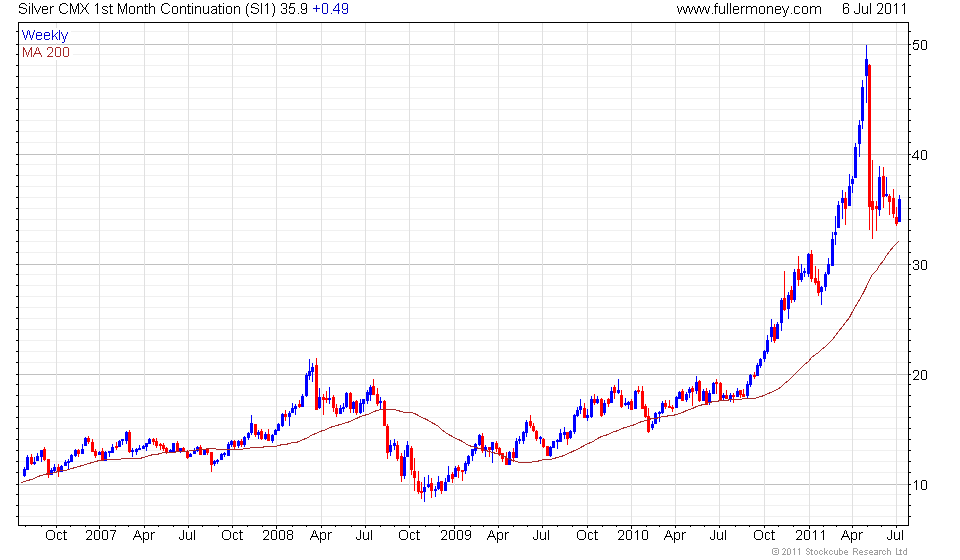The height and width of the screenshot is (560, 960).
Task: Select the 2009 year marker on time axis
Action: click(455, 535)
